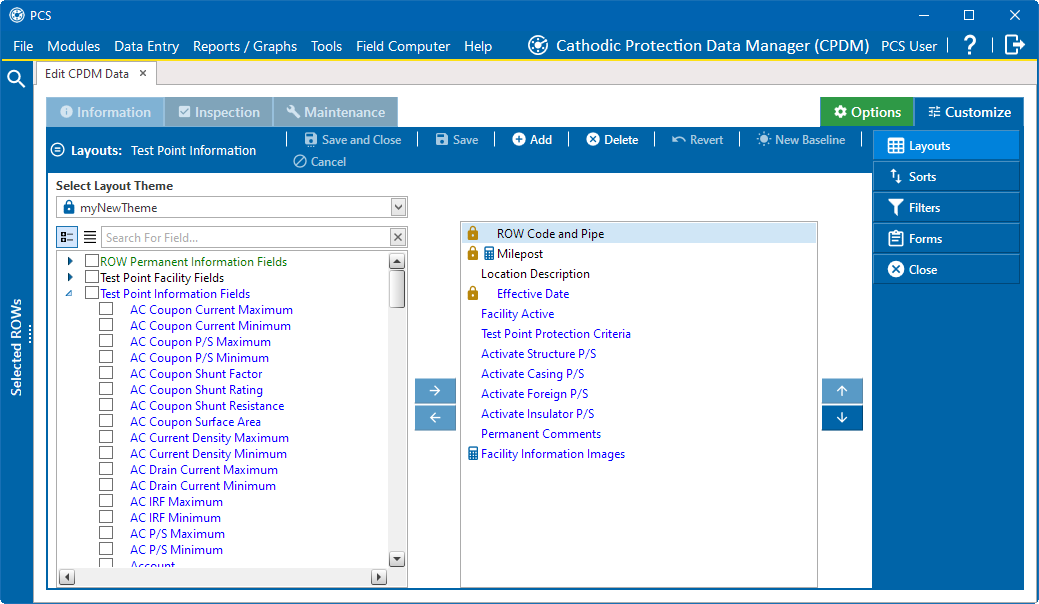
Task: Check AC Coupon Current Maximum
Action: click(106, 309)
